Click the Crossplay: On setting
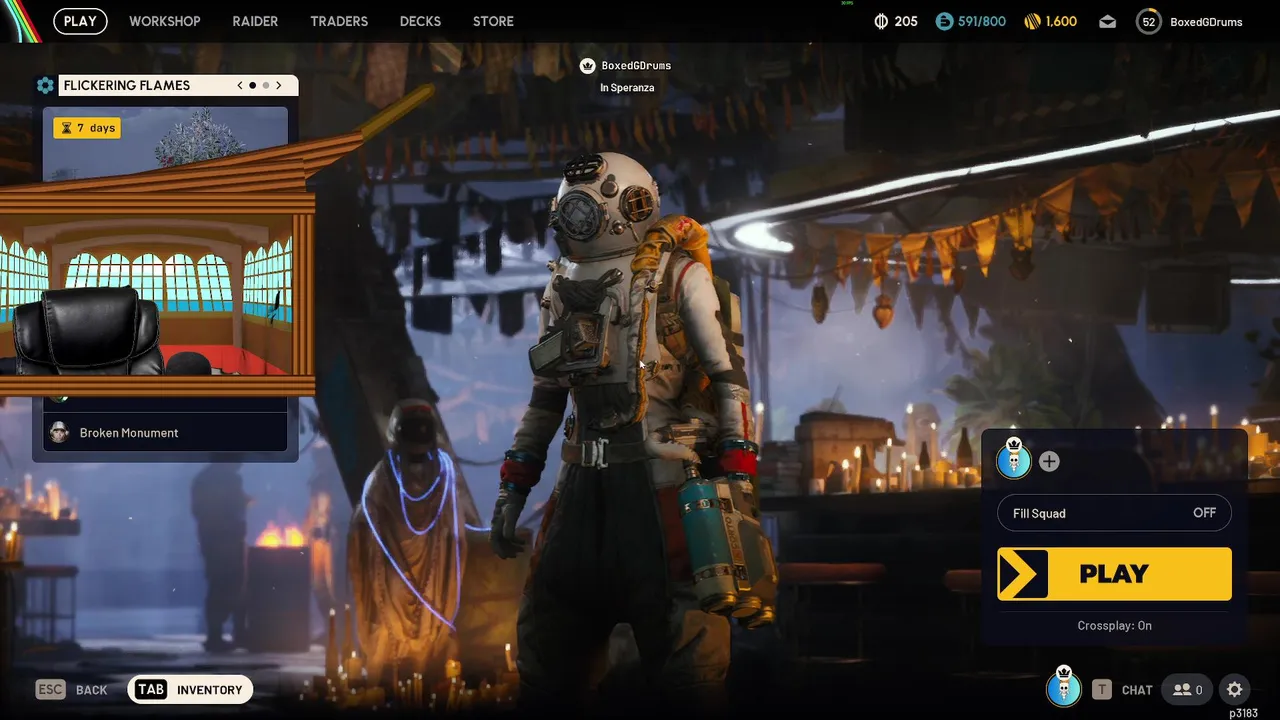Screen dimensions: 1280x720 point(1114,625)
